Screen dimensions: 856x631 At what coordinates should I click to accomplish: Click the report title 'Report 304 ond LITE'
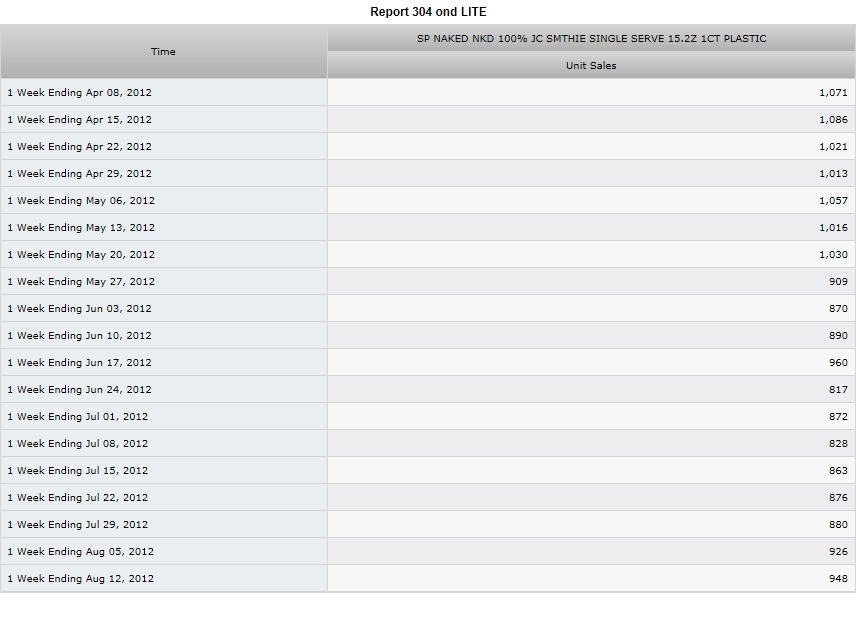pos(428,11)
